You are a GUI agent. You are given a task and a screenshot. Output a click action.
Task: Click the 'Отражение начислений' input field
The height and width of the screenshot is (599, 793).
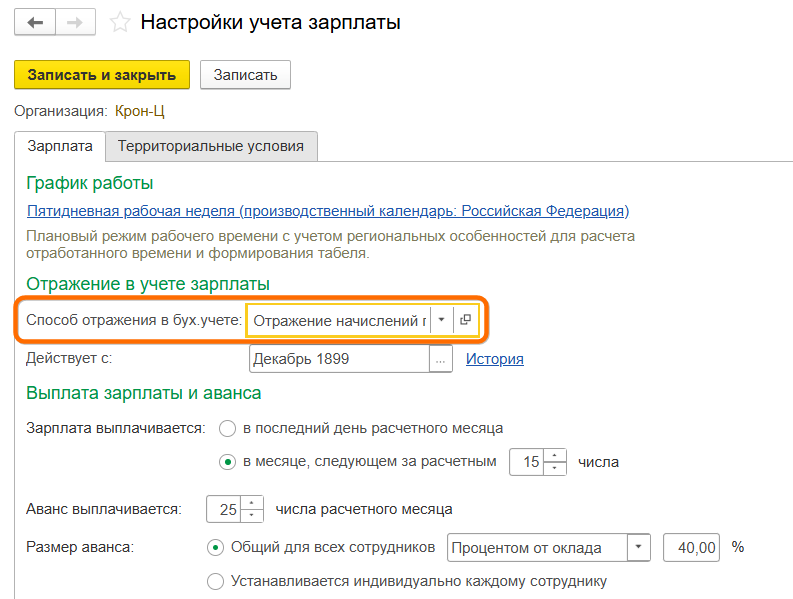(339, 320)
